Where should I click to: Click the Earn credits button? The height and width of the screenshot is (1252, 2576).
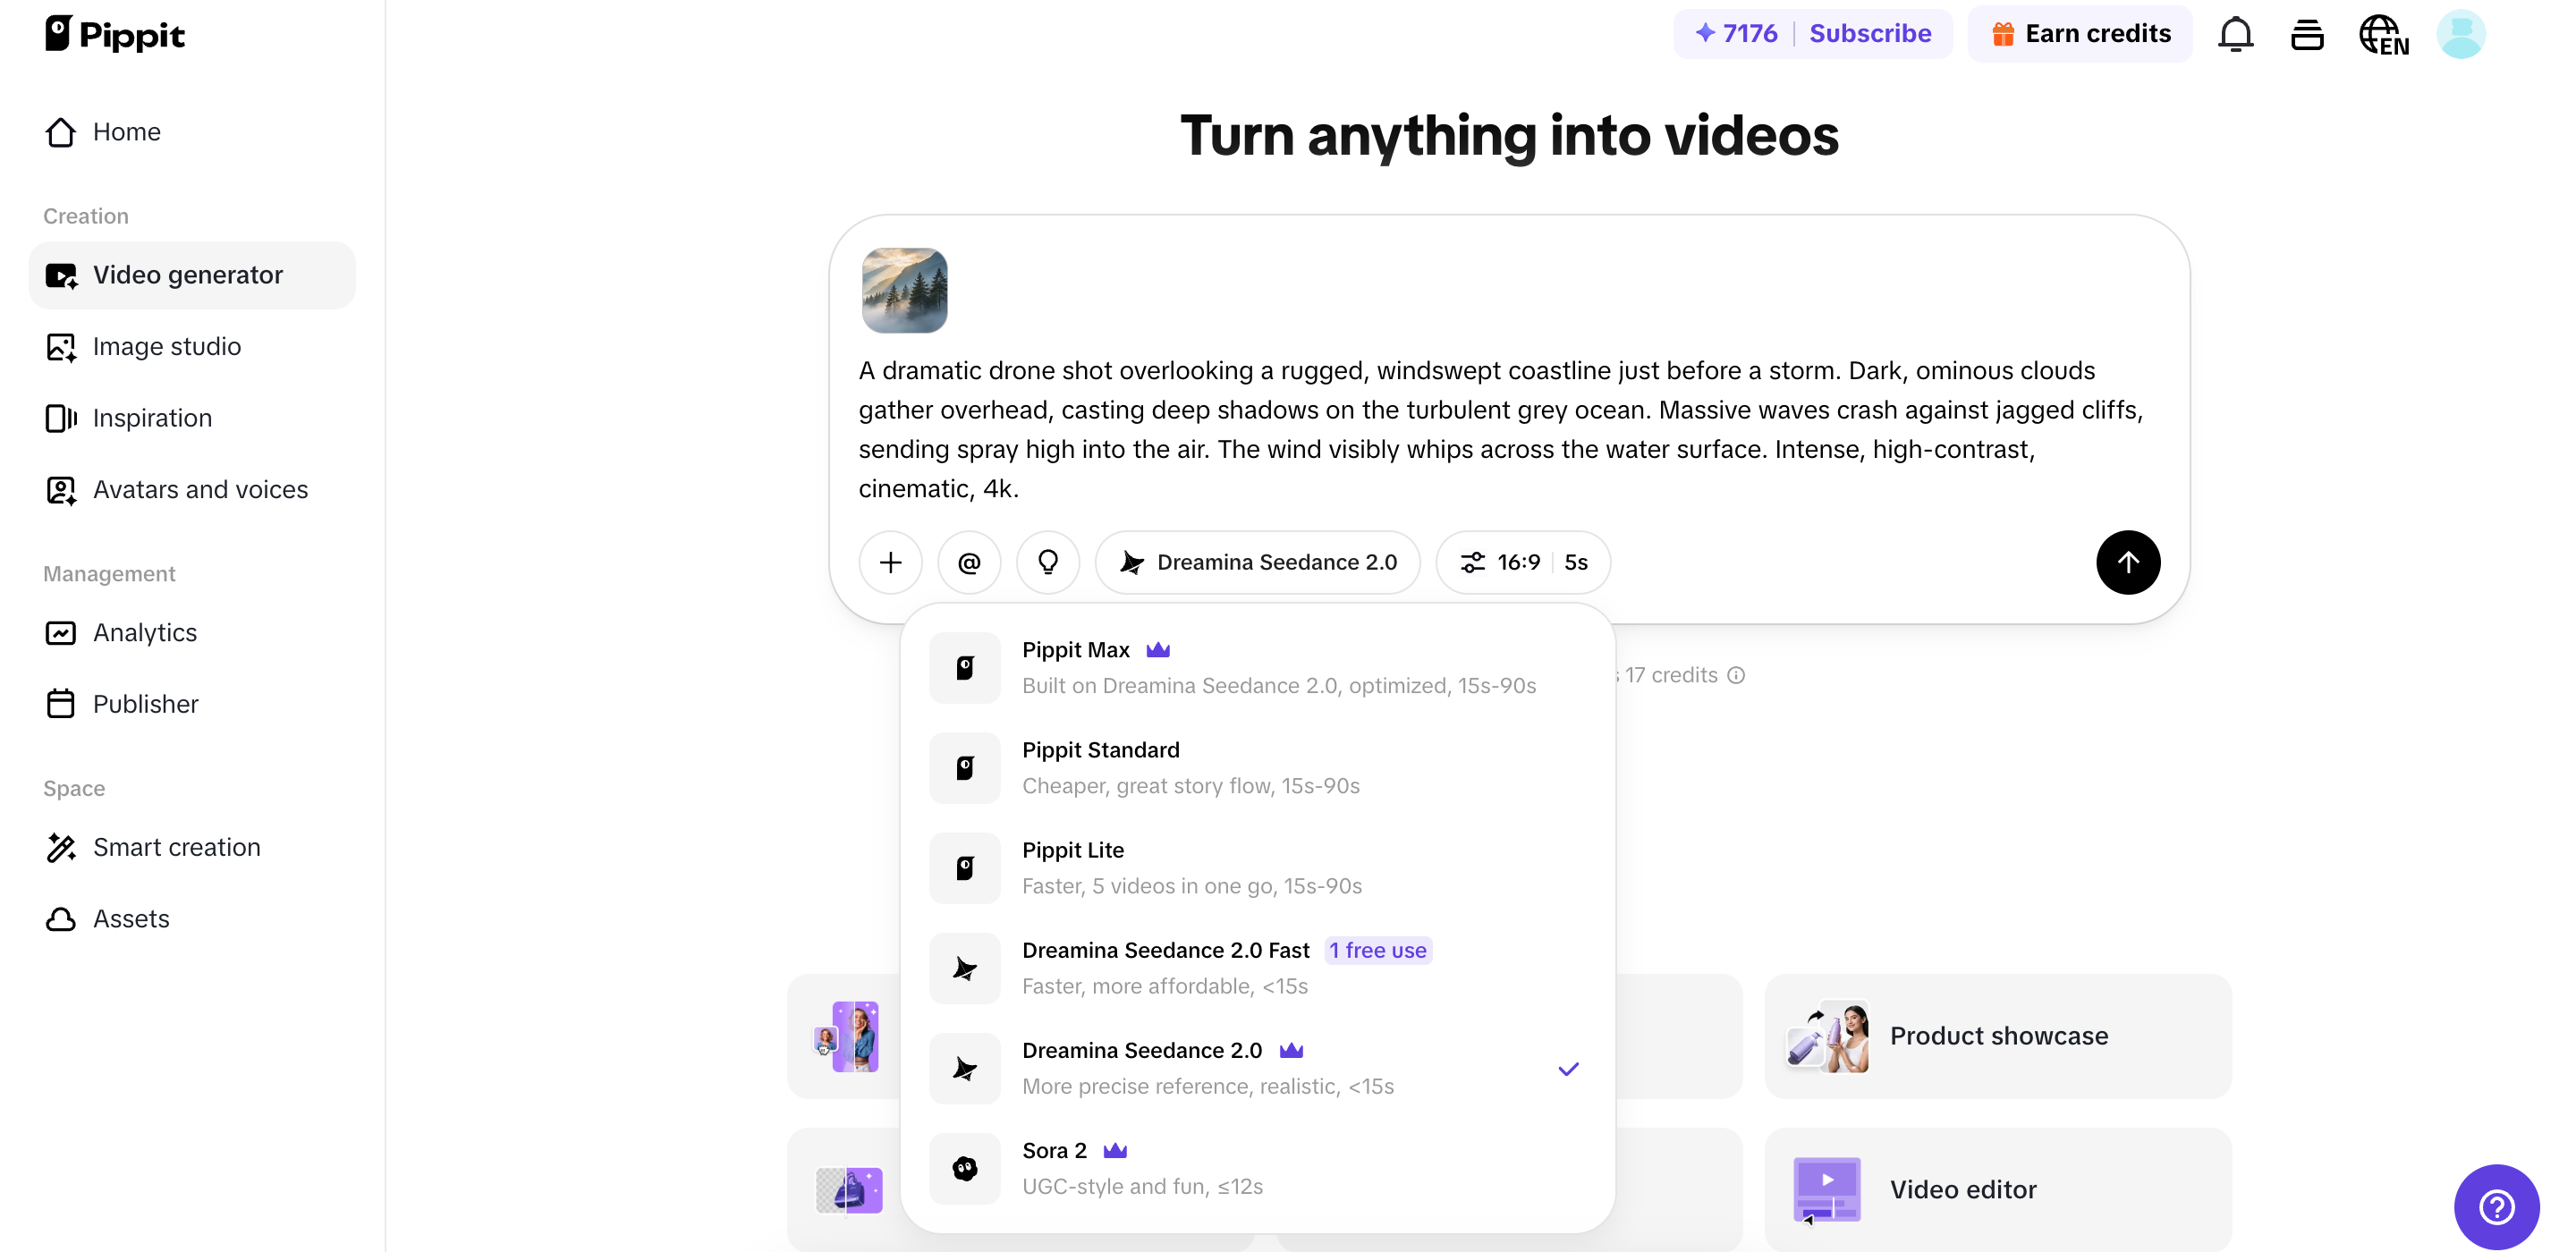(x=2079, y=33)
